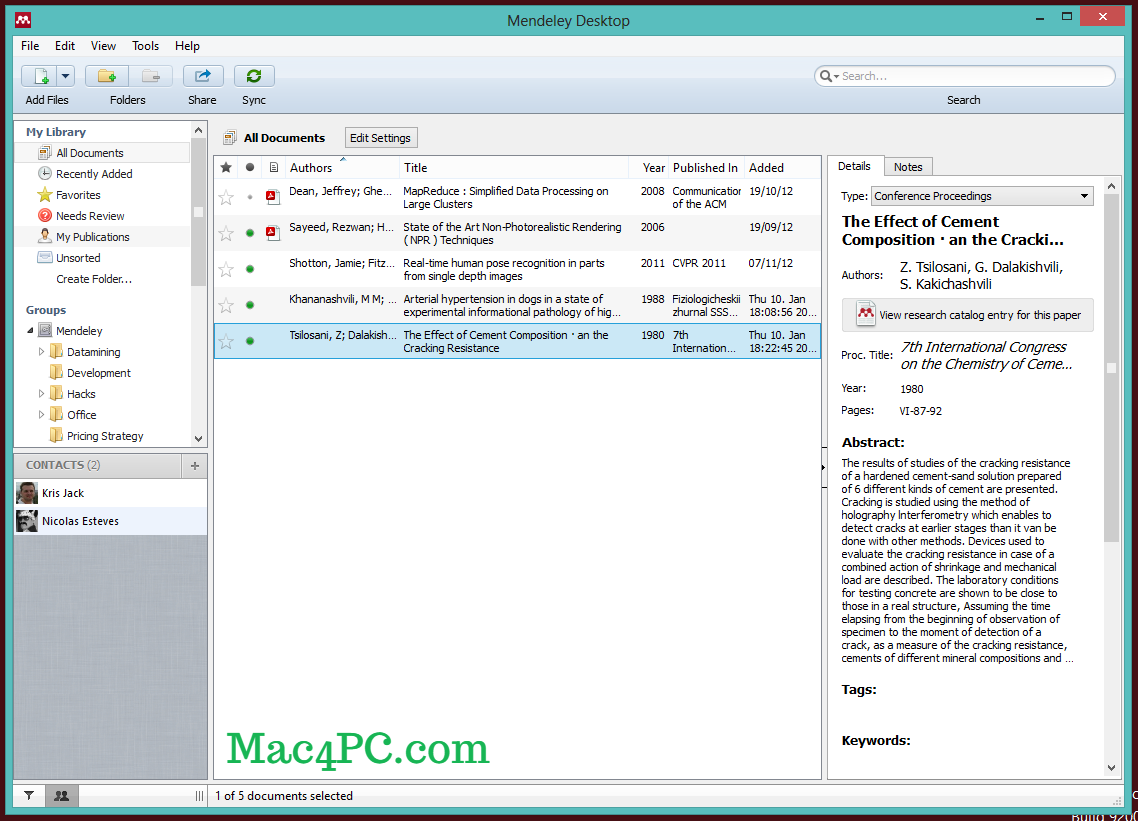Sort by the favorites star column header
This screenshot has height=821, width=1138.
(x=226, y=168)
